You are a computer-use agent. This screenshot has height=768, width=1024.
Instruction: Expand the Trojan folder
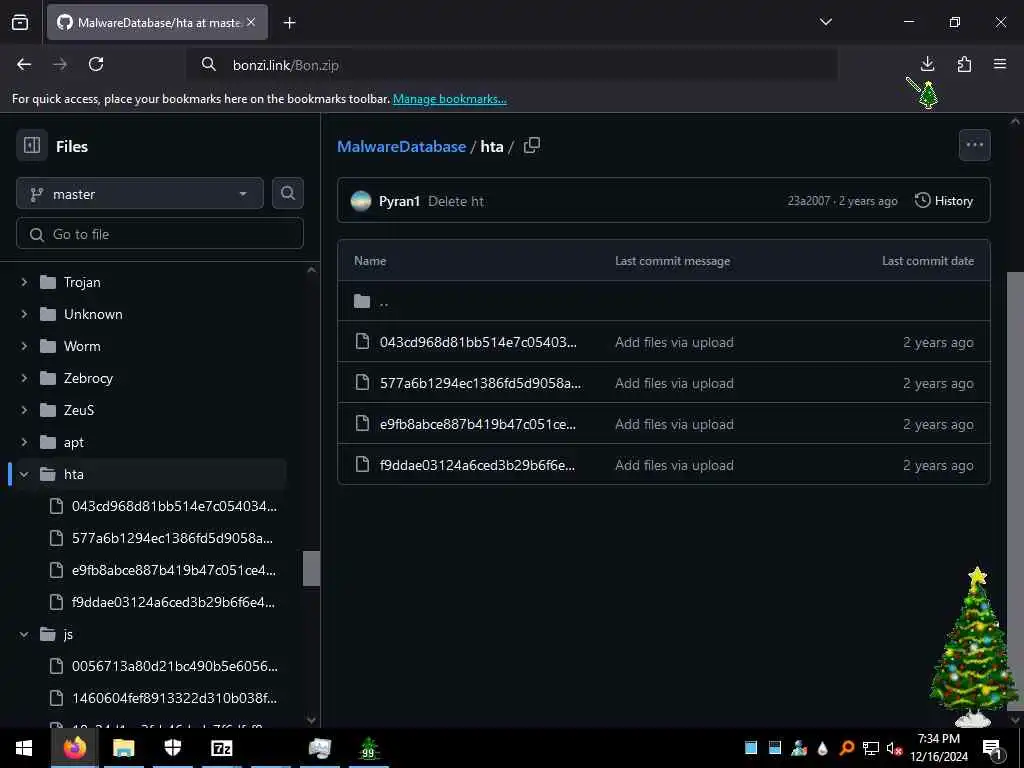[x=24, y=282]
